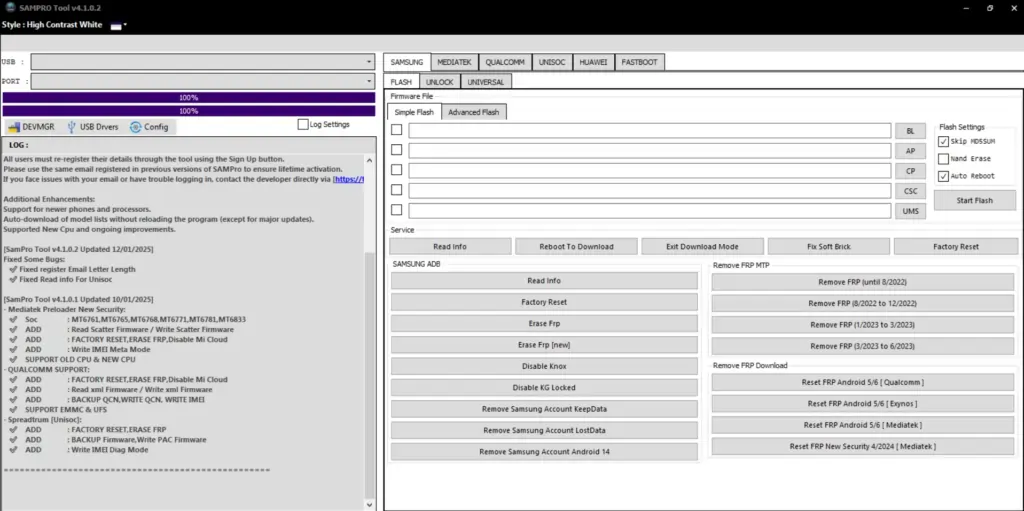Click Disable KG Locked button
Image resolution: width=1024 pixels, height=511 pixels.
[x=544, y=387]
